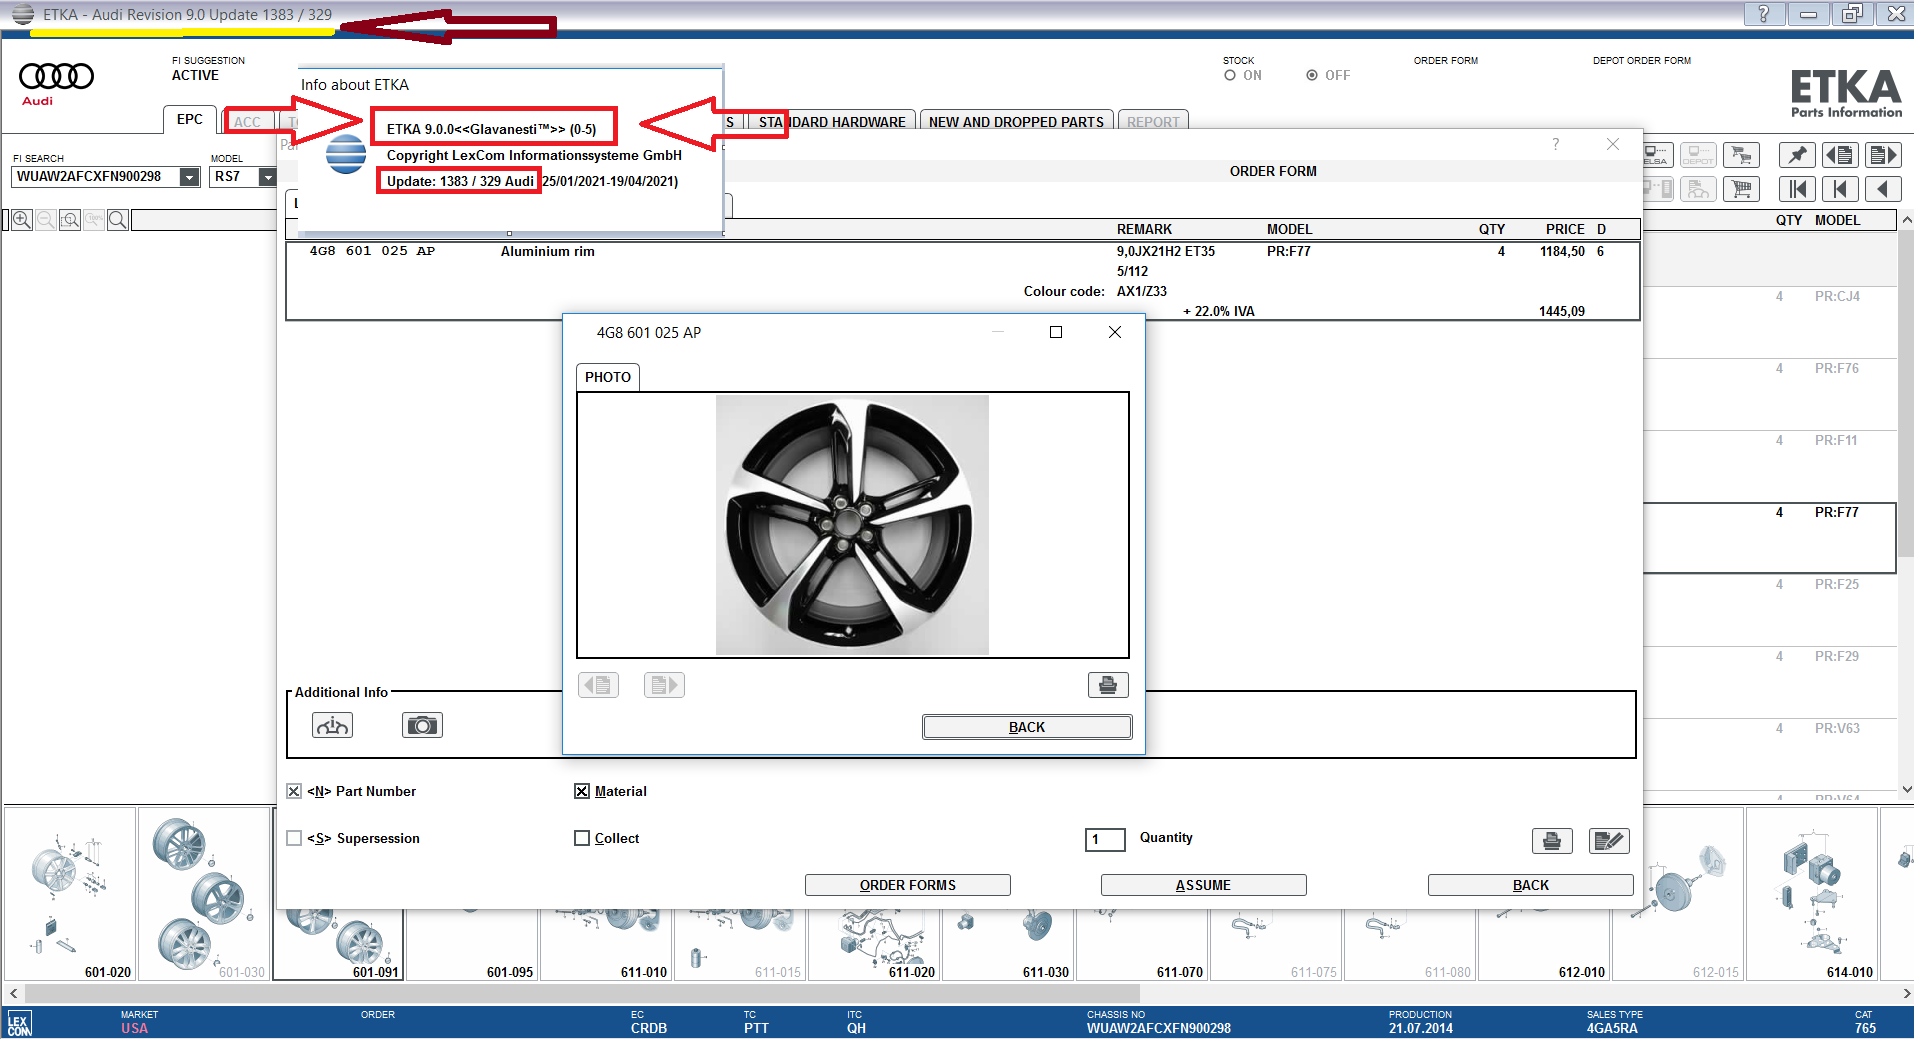Screen dimensions: 1914x1039
Task: Open illustration thumbnail 611-010
Action: (x=606, y=945)
